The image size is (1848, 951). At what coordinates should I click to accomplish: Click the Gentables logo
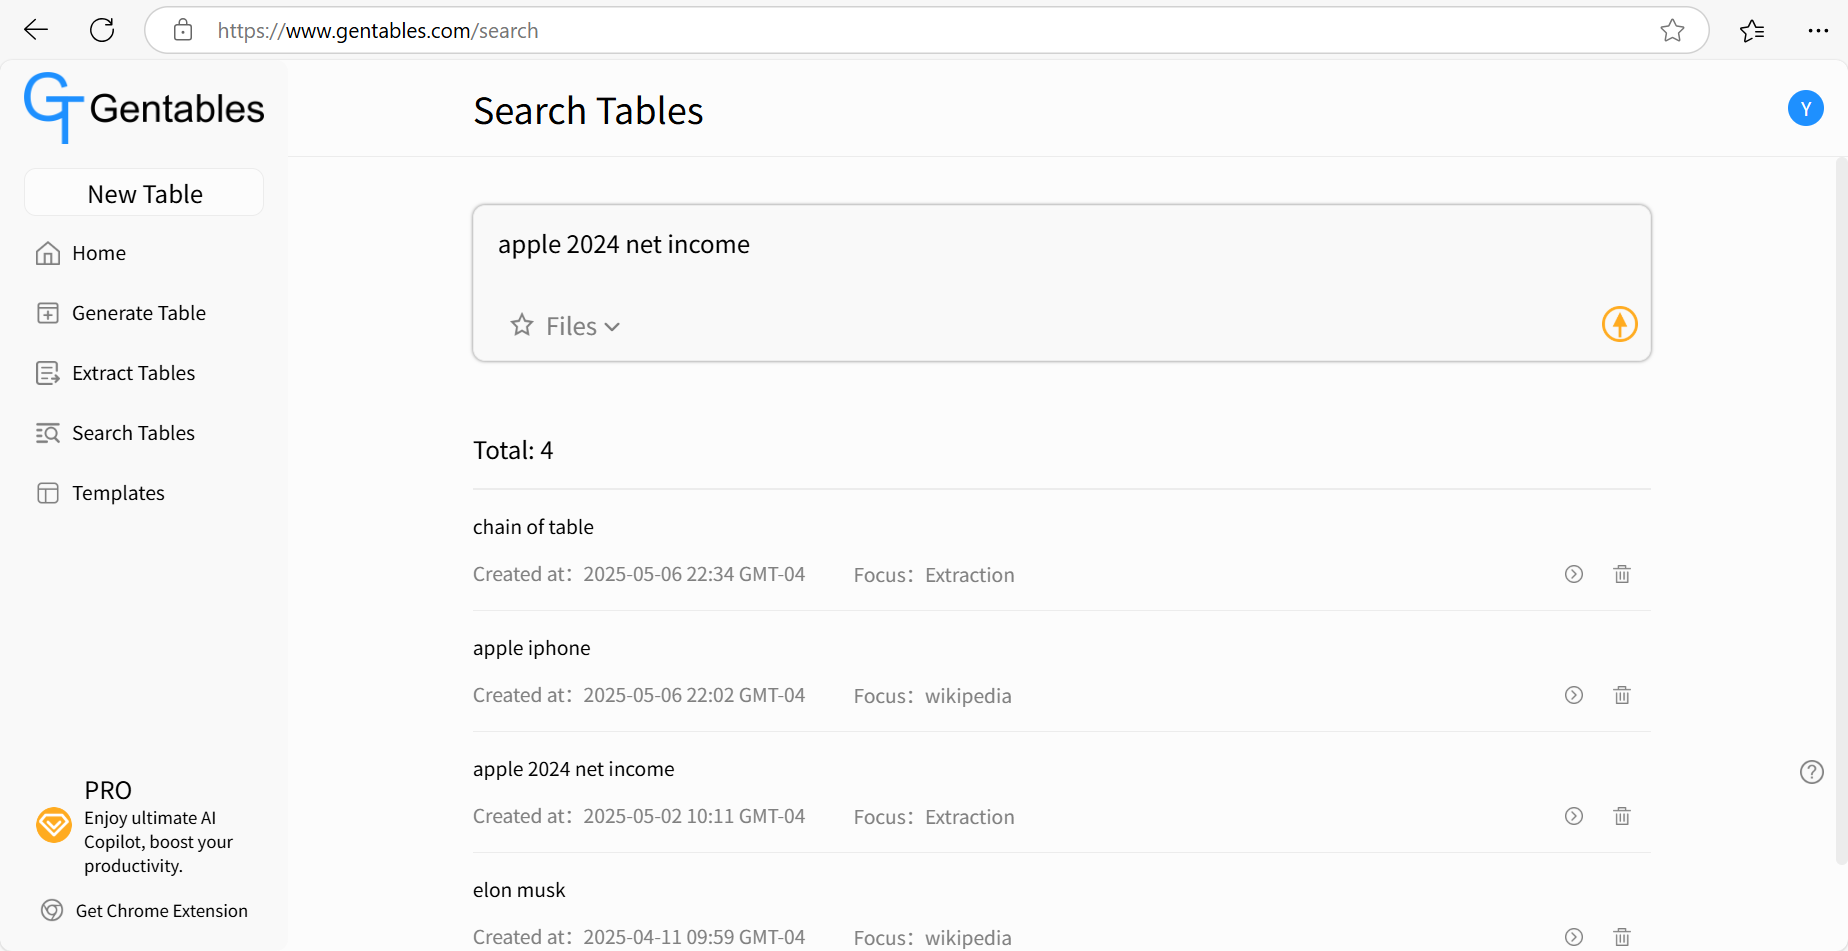(144, 108)
